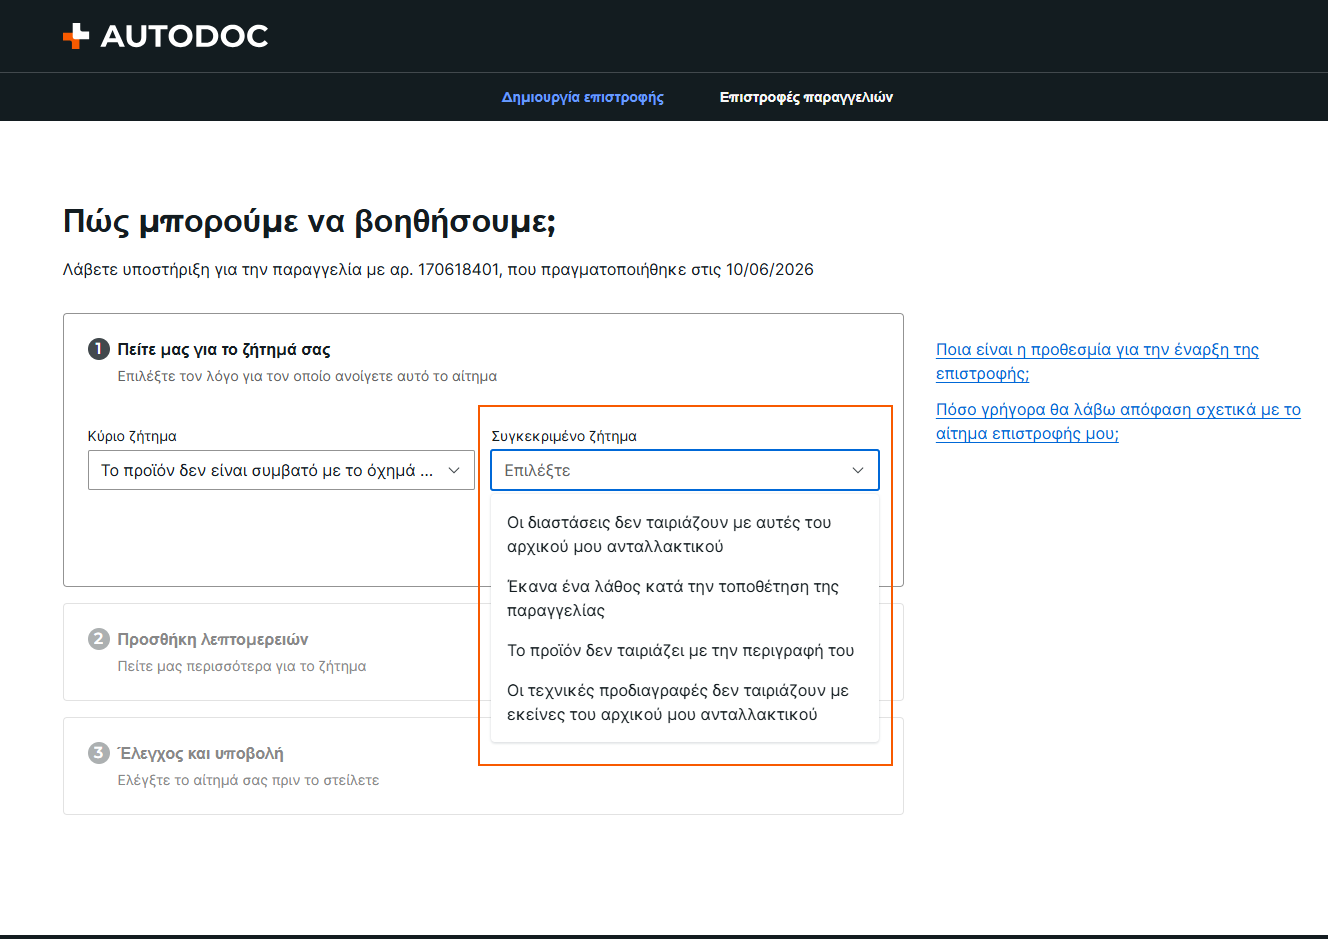This screenshot has width=1328, height=939.
Task: Click the 'Πείτε μας περισσότερα για το ζήτημα' text
Action: coord(242,666)
